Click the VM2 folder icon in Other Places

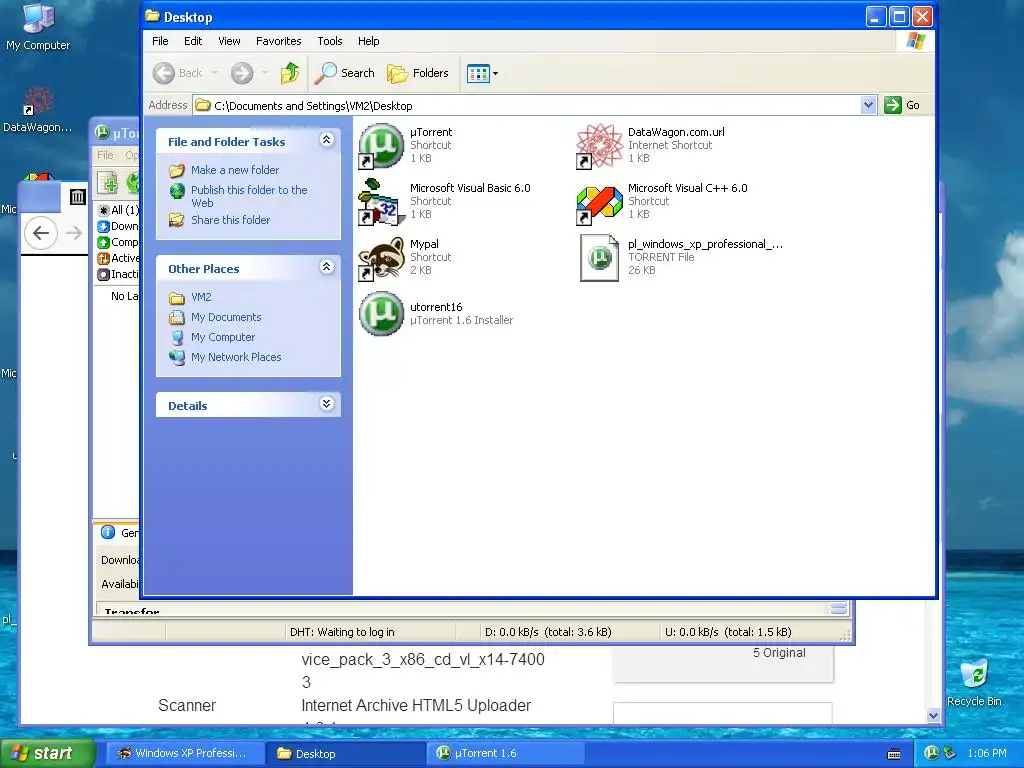(x=177, y=298)
